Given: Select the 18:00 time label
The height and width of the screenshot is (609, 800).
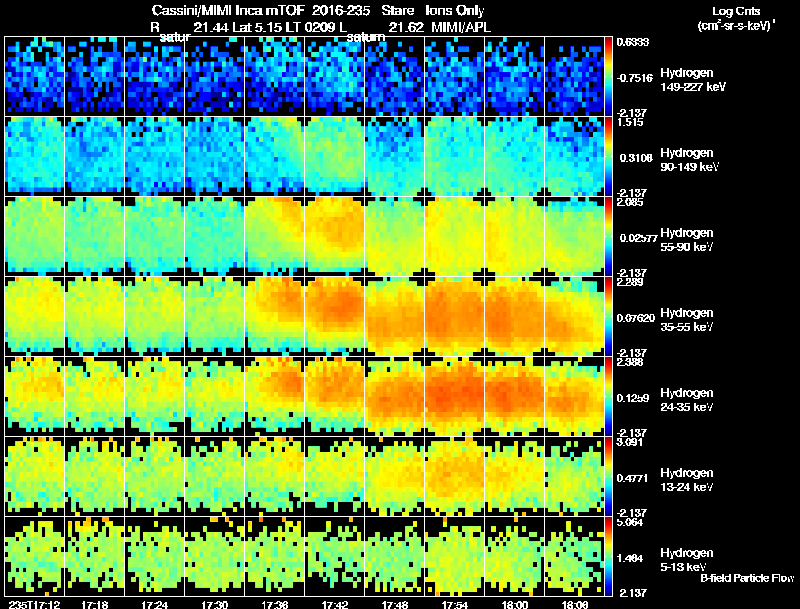Looking at the screenshot, I should tap(515, 604).
